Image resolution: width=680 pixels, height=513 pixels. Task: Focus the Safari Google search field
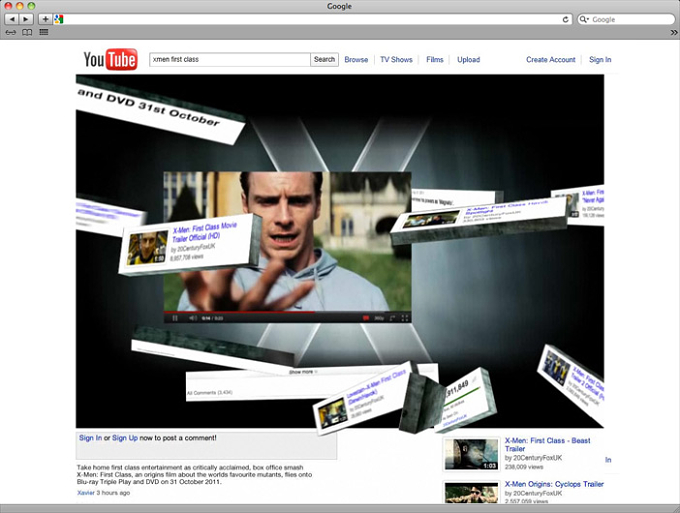pyautogui.click(x=626, y=20)
